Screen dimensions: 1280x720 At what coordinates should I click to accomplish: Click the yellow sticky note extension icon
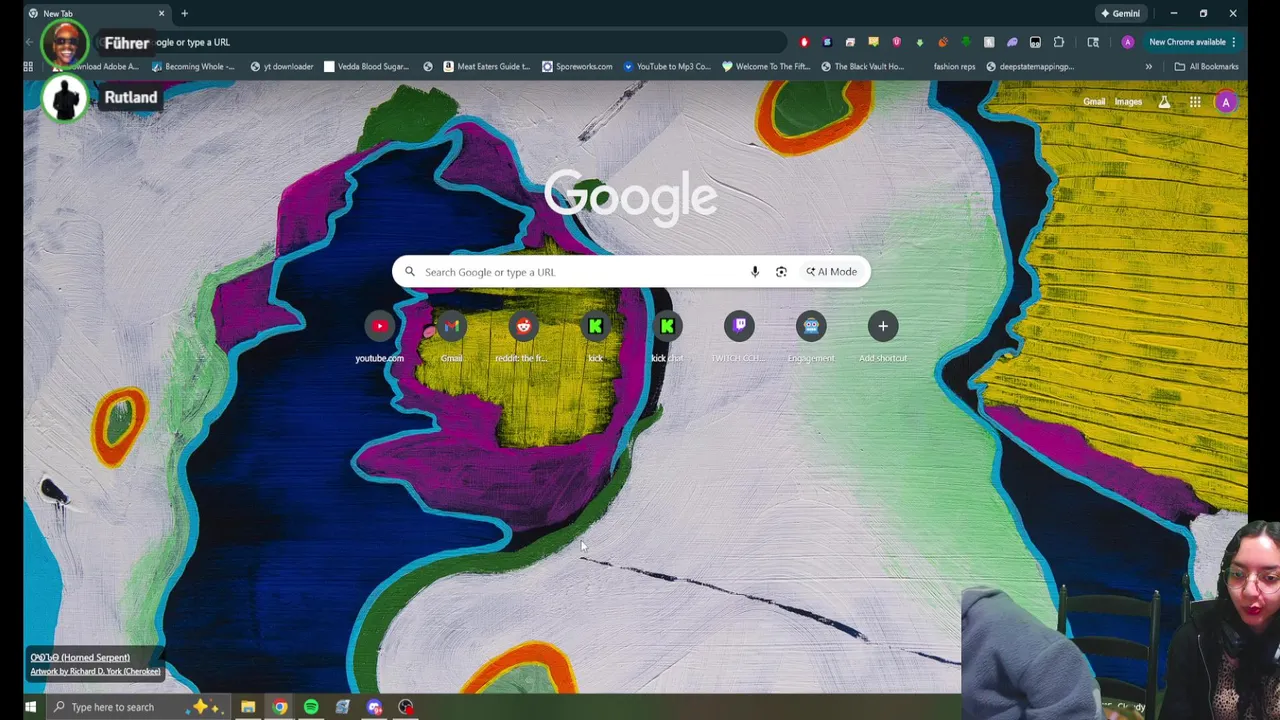873,42
